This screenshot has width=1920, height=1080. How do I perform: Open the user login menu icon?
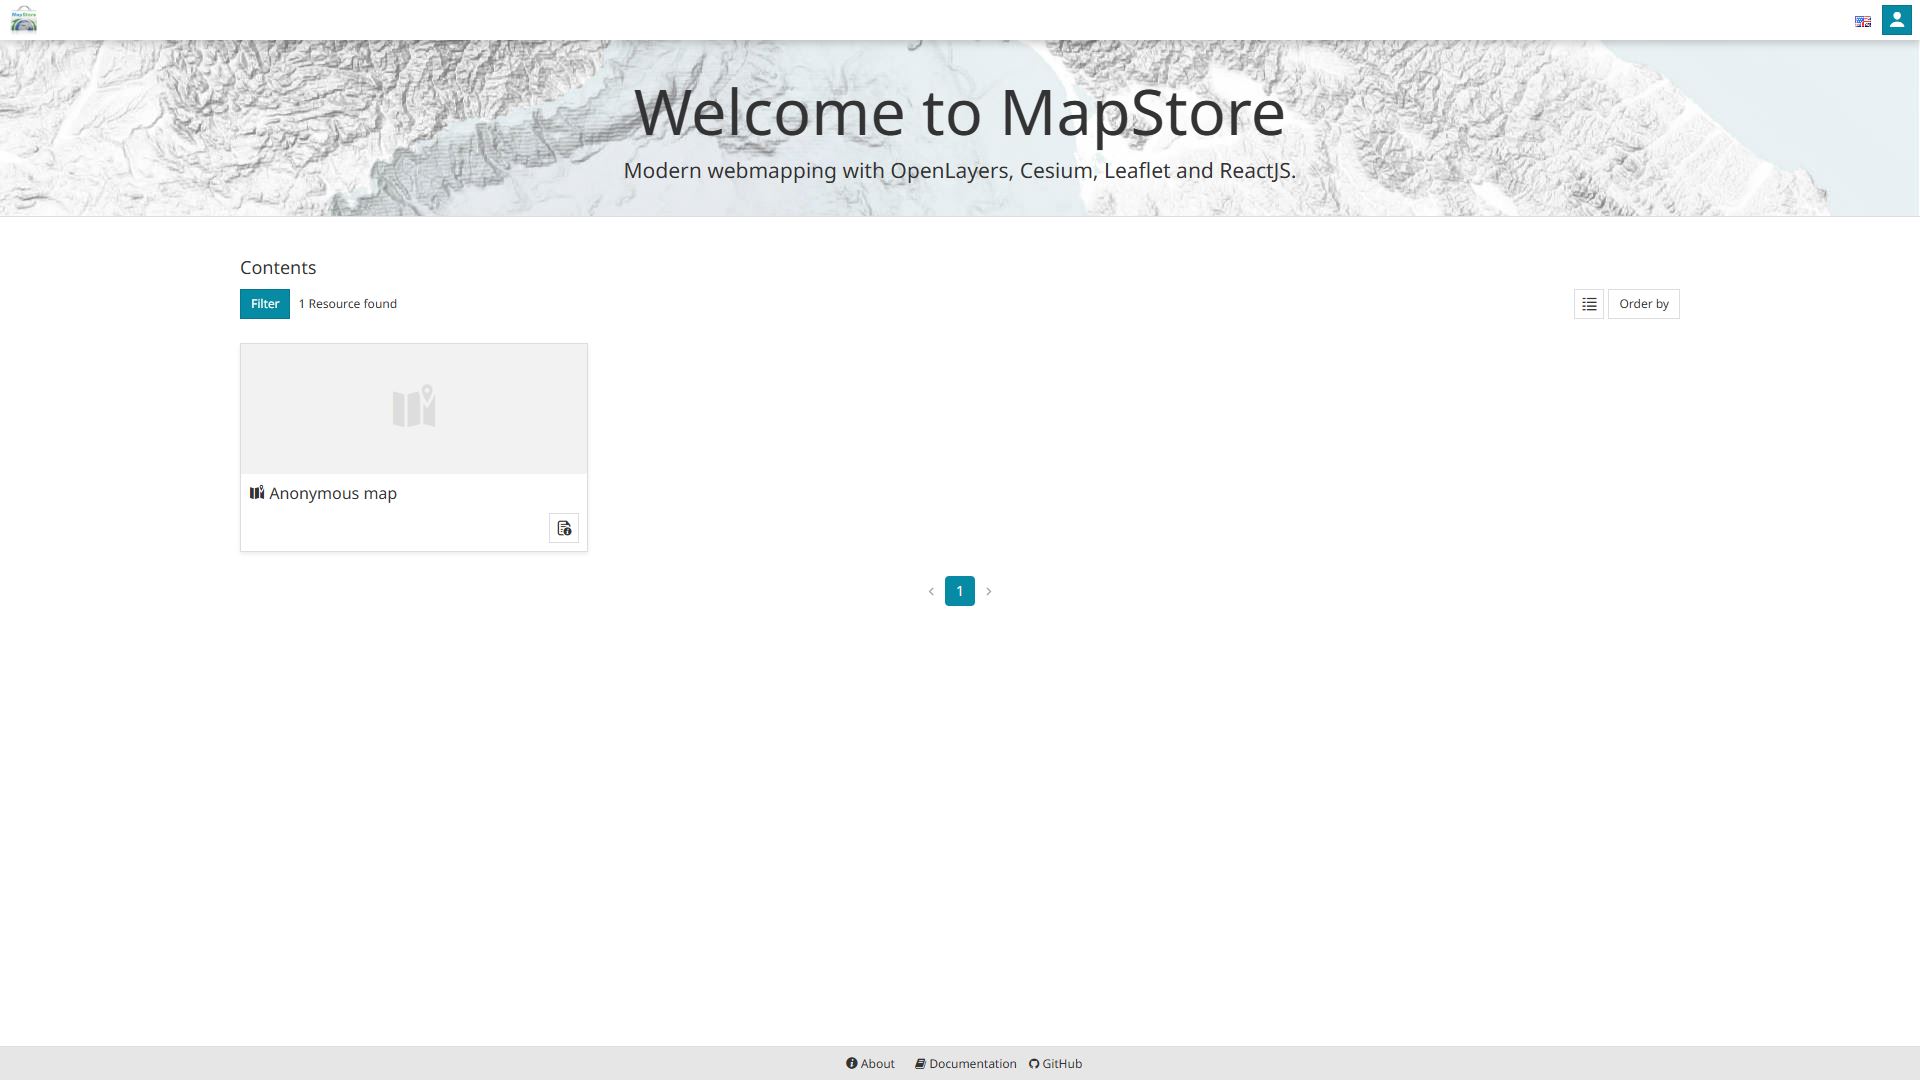pos(1896,20)
